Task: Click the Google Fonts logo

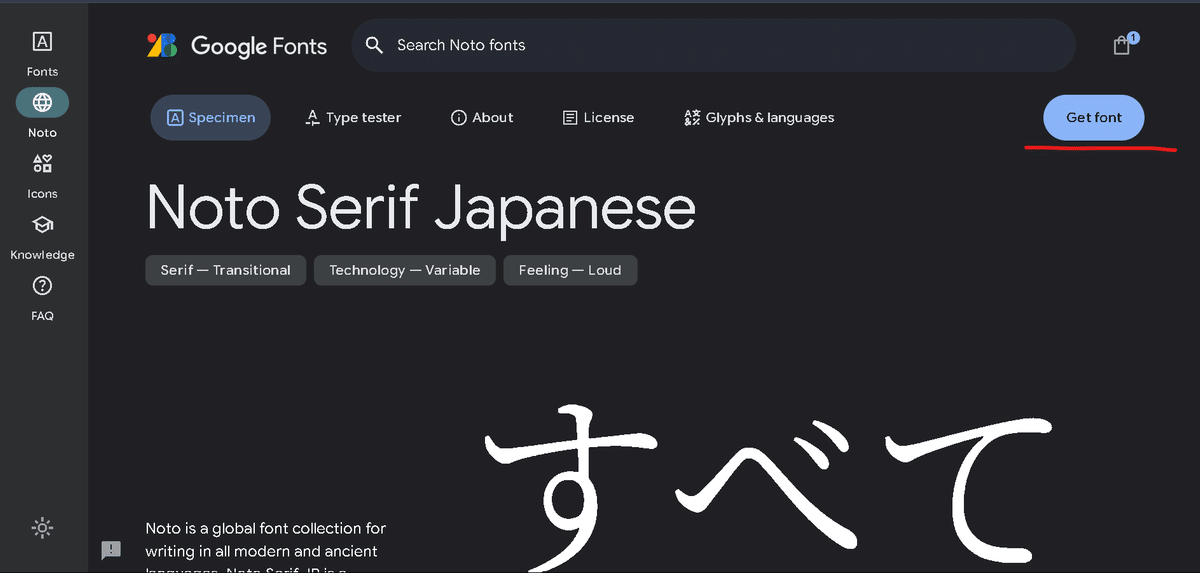Action: point(237,46)
